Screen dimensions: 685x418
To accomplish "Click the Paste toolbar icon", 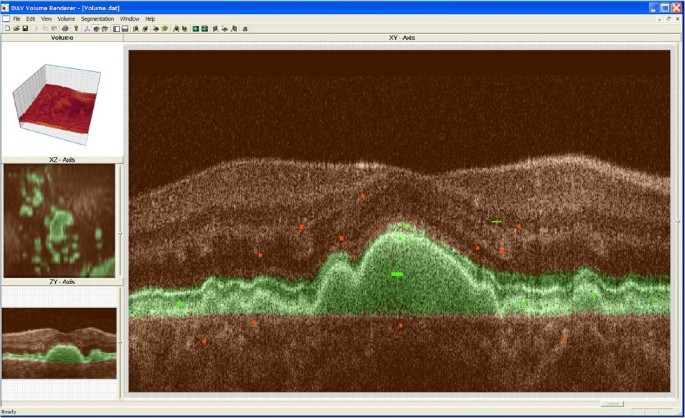I will (54, 28).
